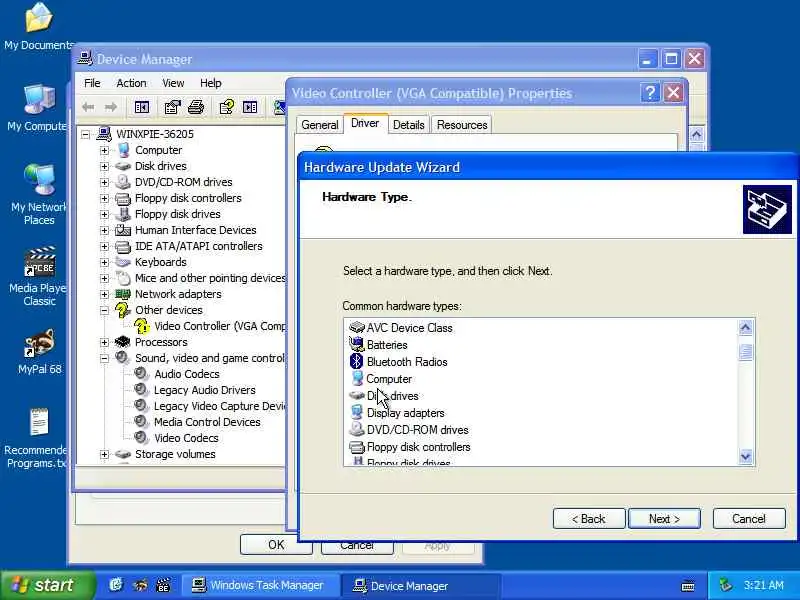Switch to the Details tab in Properties
The height and width of the screenshot is (600, 800).
click(408, 125)
